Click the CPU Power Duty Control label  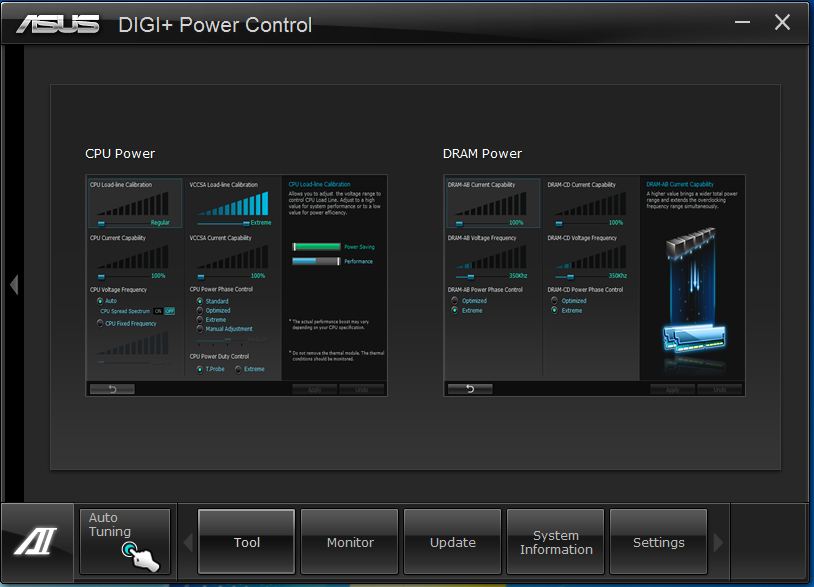click(219, 357)
